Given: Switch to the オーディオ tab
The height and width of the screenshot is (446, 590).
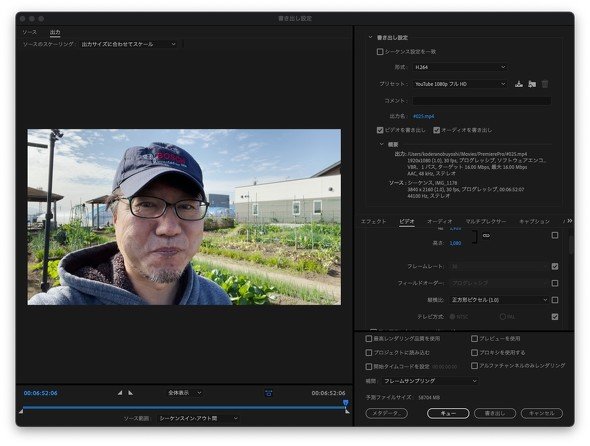Looking at the screenshot, I should [439, 221].
